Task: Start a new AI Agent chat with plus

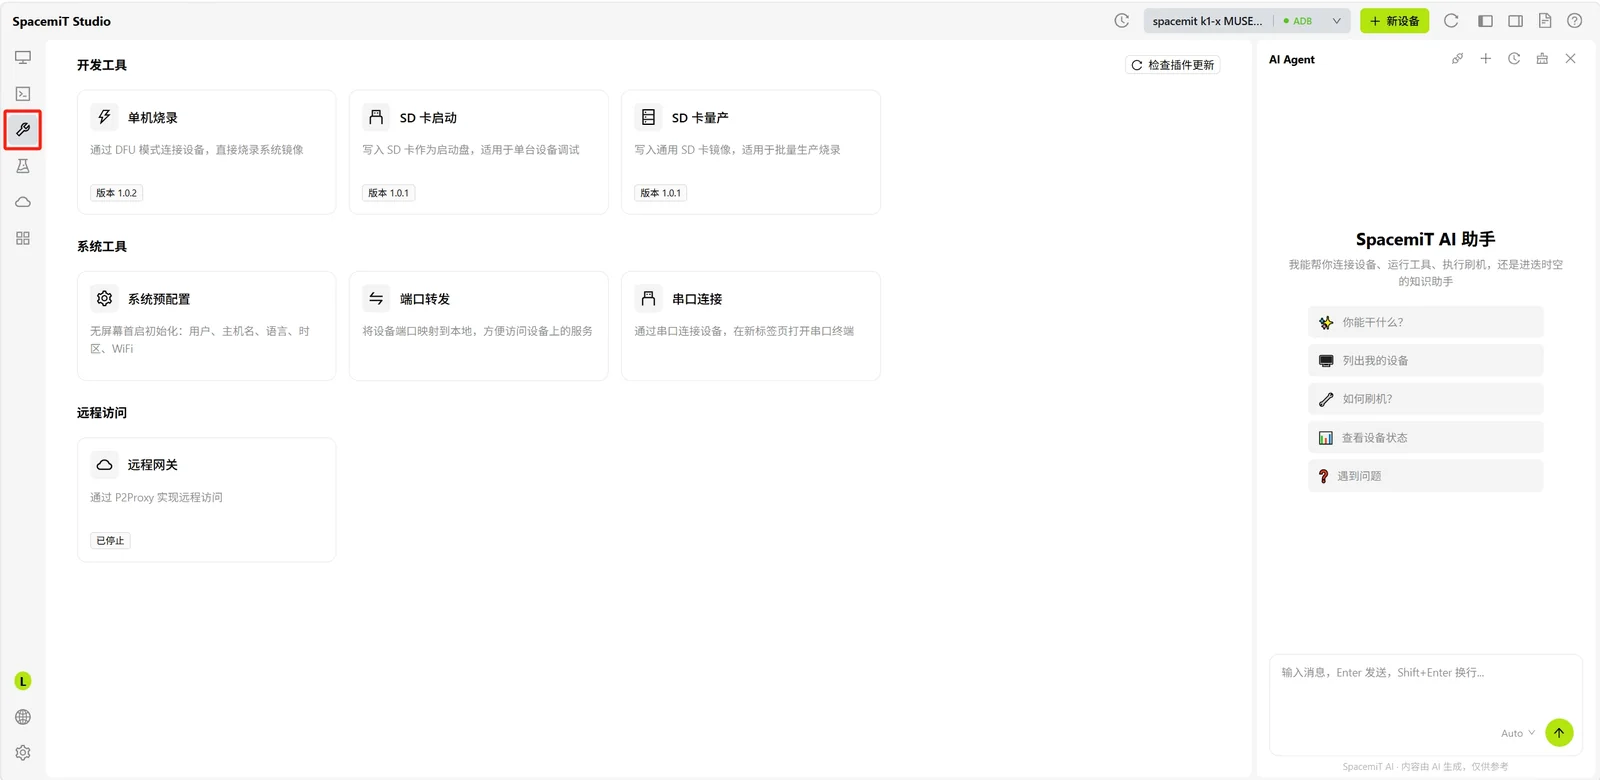Action: point(1486,59)
